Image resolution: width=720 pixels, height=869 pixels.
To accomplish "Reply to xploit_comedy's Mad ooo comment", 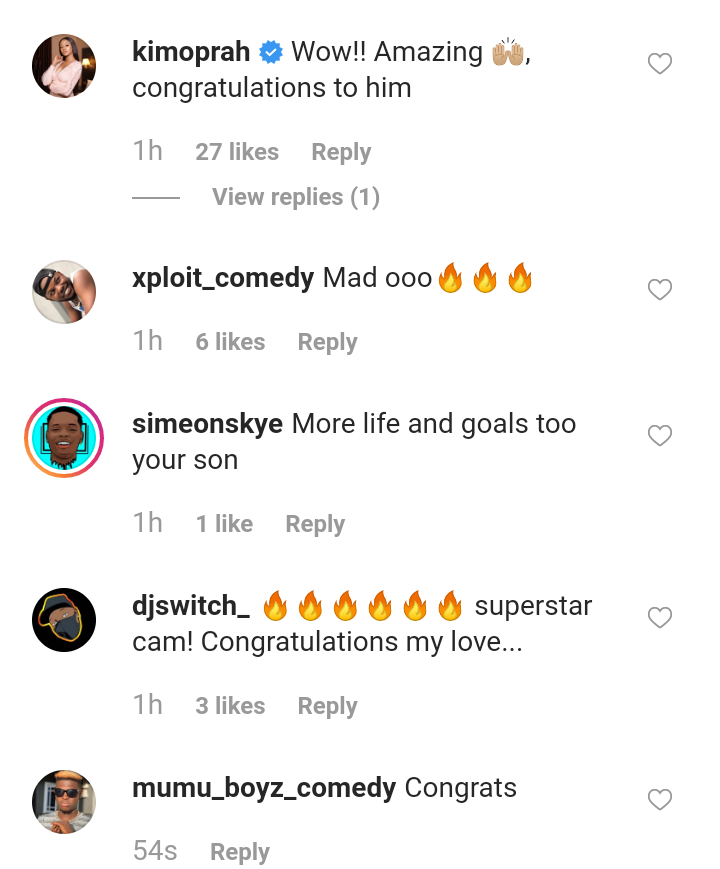I will click(327, 342).
